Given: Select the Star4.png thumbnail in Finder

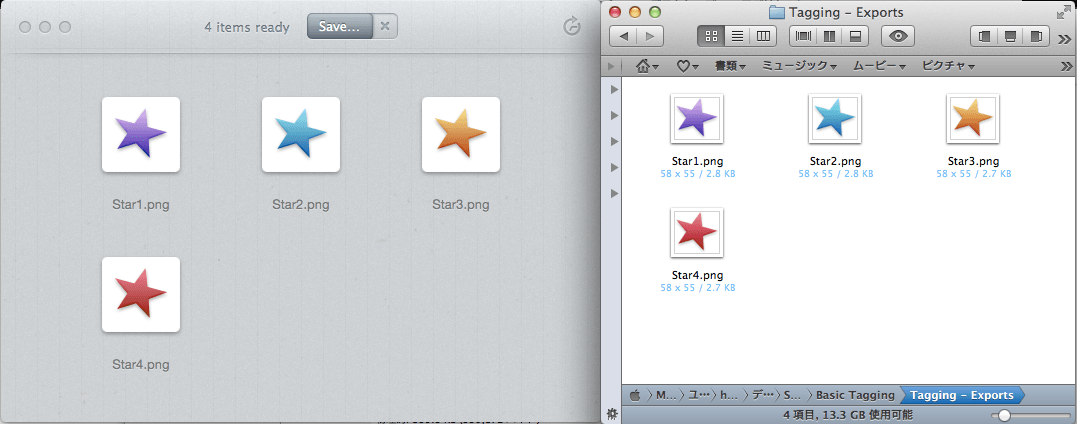Looking at the screenshot, I should (697, 233).
